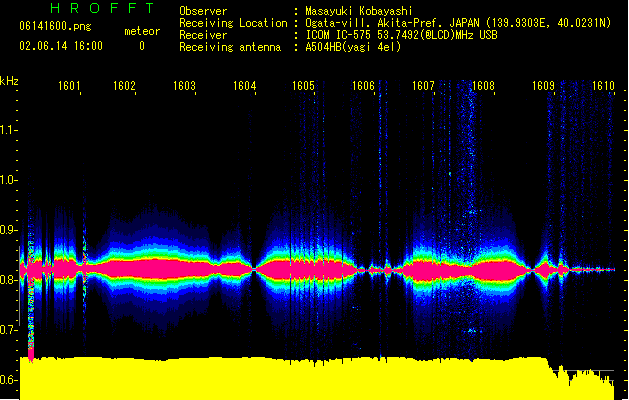Click the Receiving Location label
The height and width of the screenshot is (400, 629).
click(x=233, y=23)
